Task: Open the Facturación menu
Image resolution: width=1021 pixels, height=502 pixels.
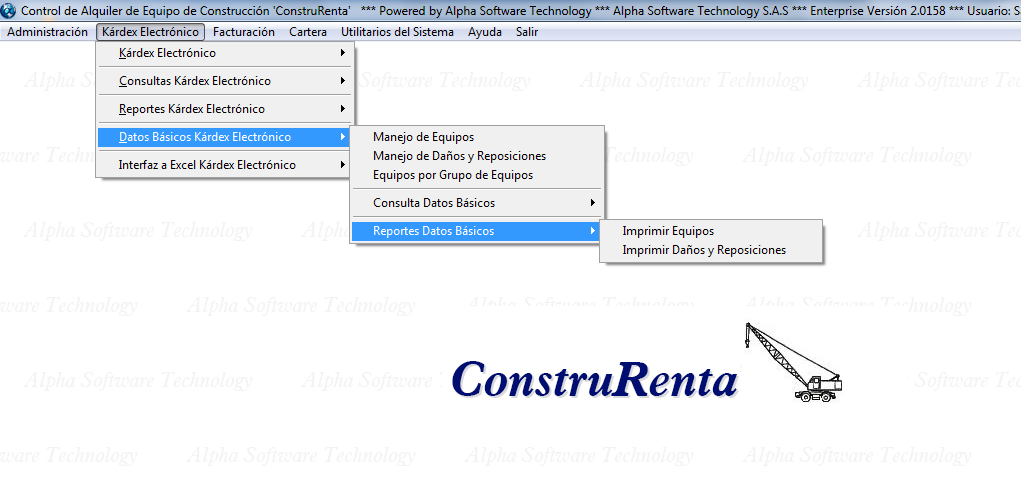Action: tap(244, 32)
